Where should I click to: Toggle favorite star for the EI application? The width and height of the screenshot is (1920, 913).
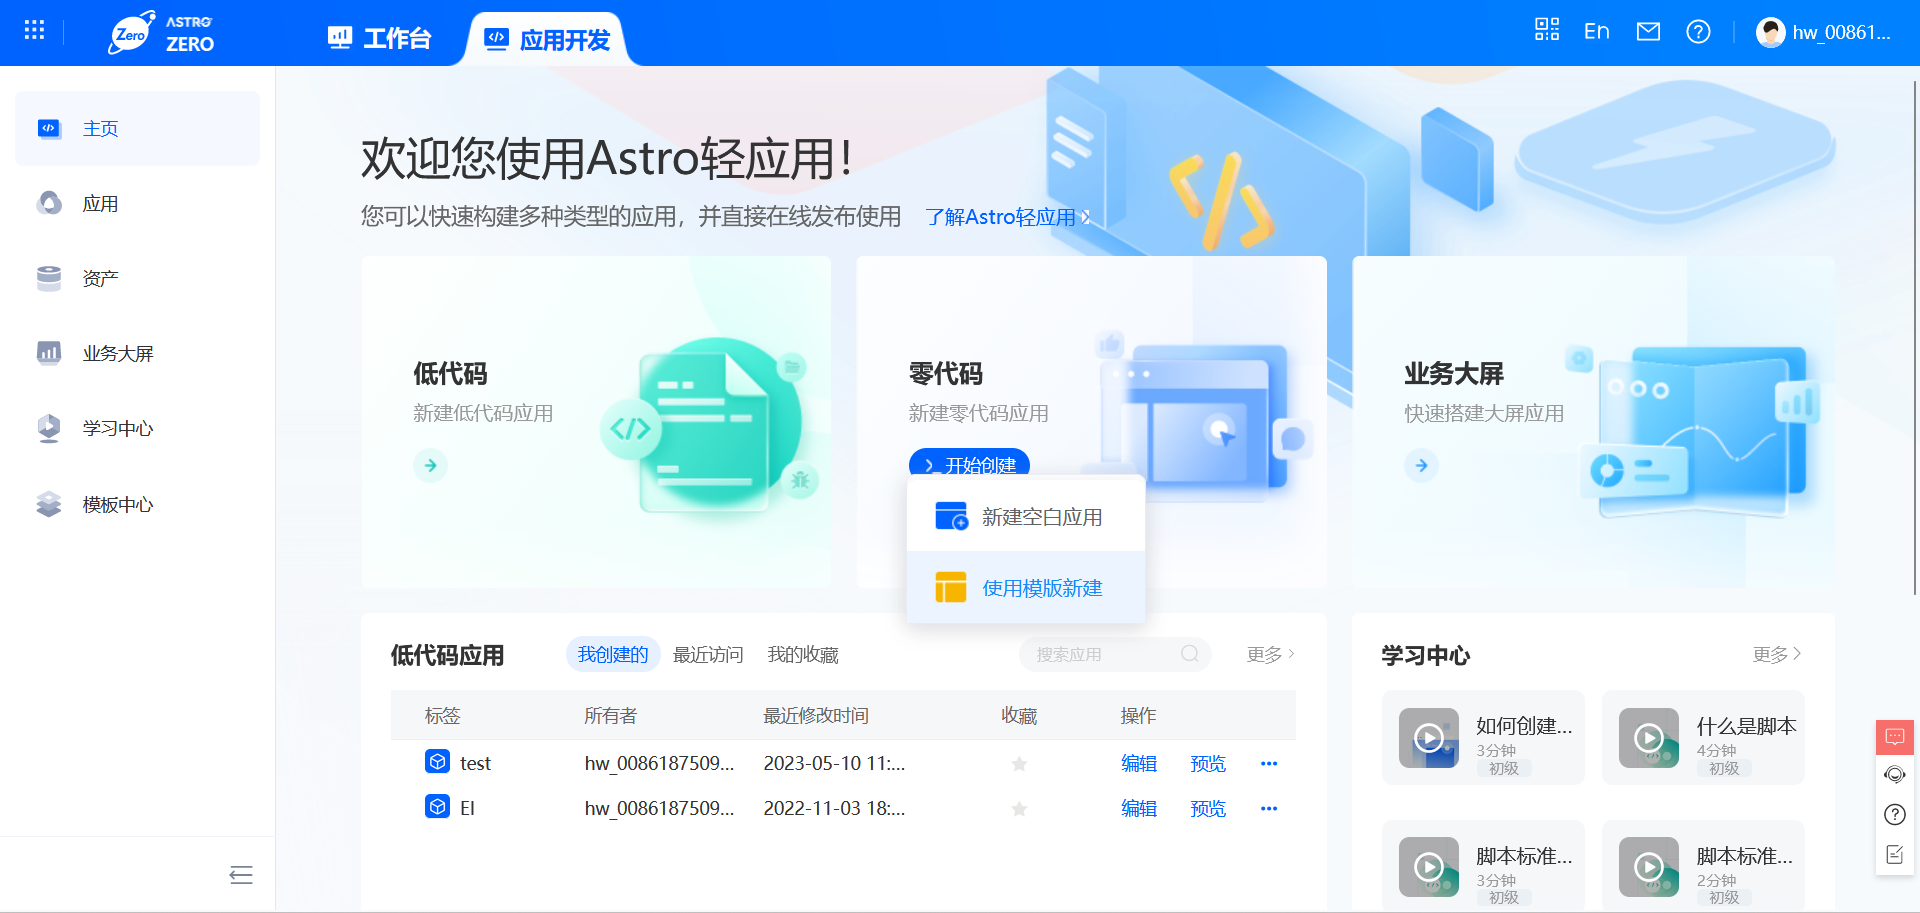point(1018,808)
